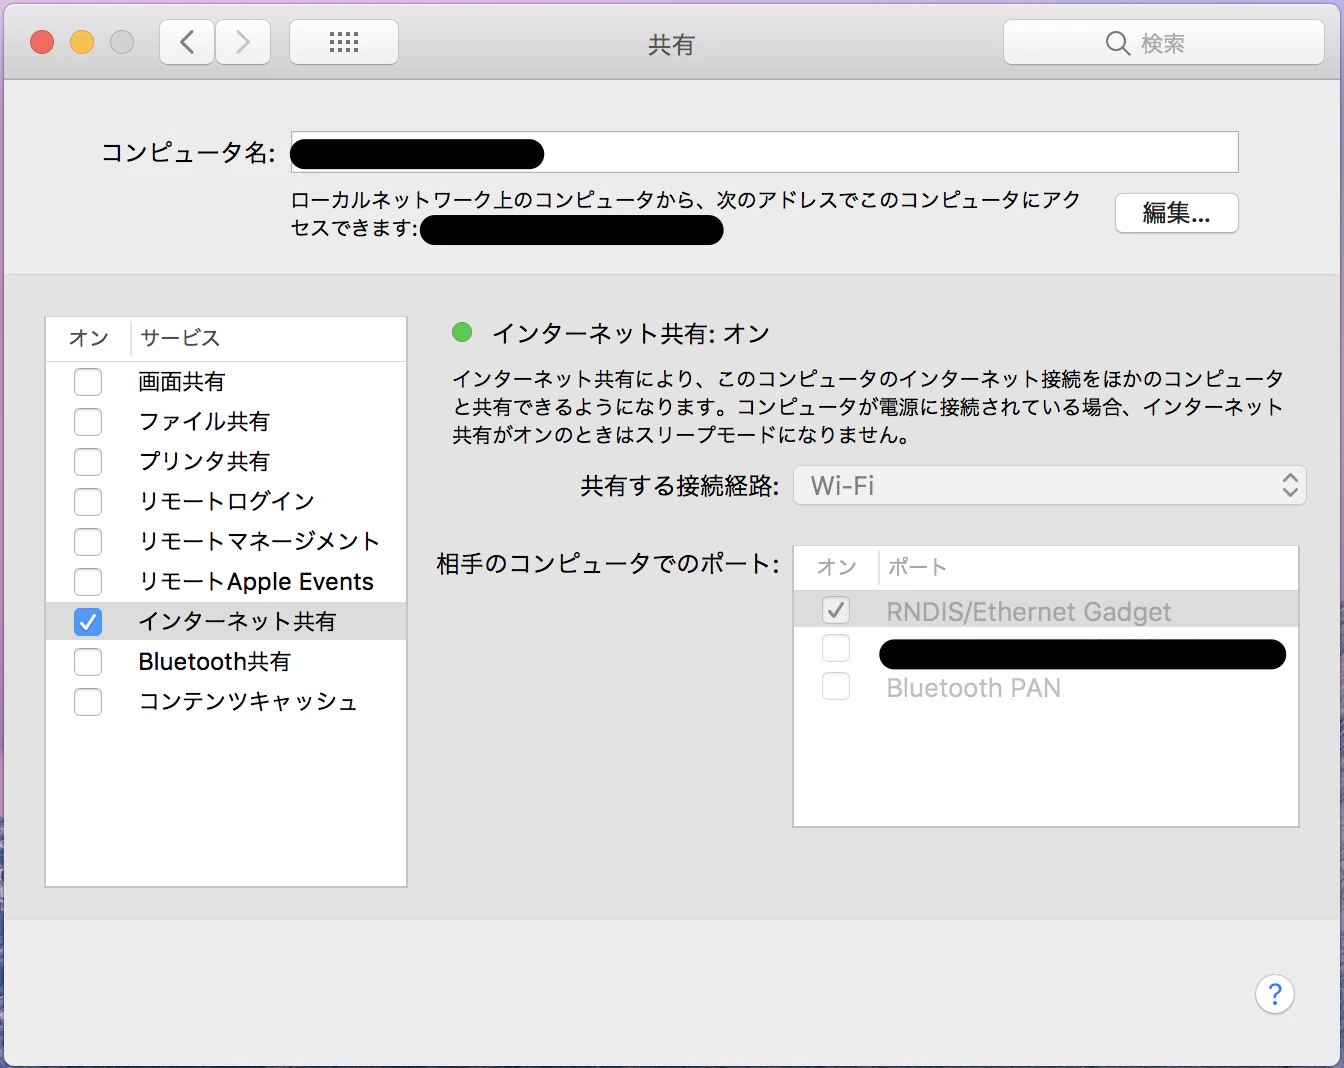Enable リモートログイン checkbox
The width and height of the screenshot is (1344, 1068).
tap(88, 501)
